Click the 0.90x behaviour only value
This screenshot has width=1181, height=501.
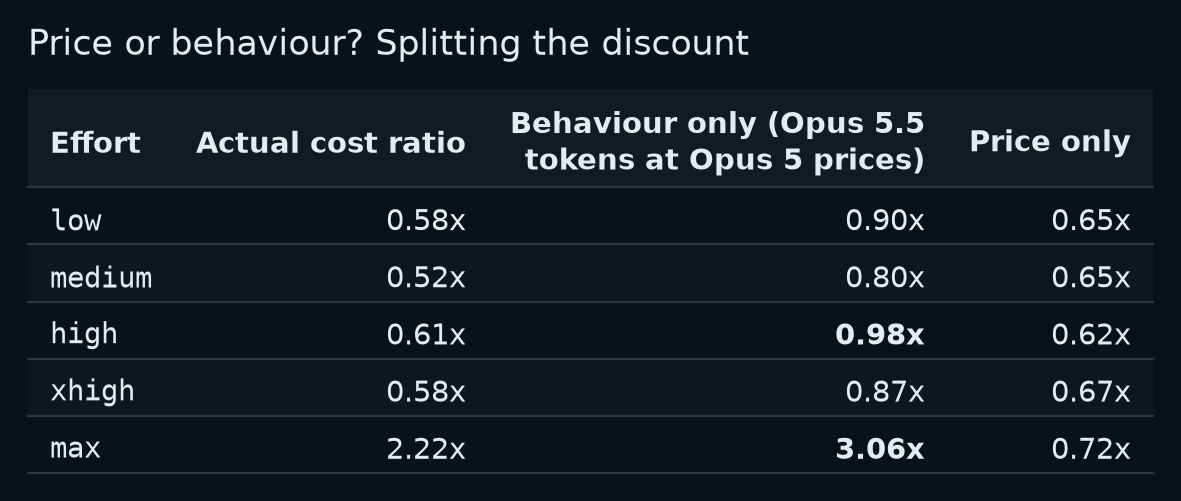click(x=885, y=220)
